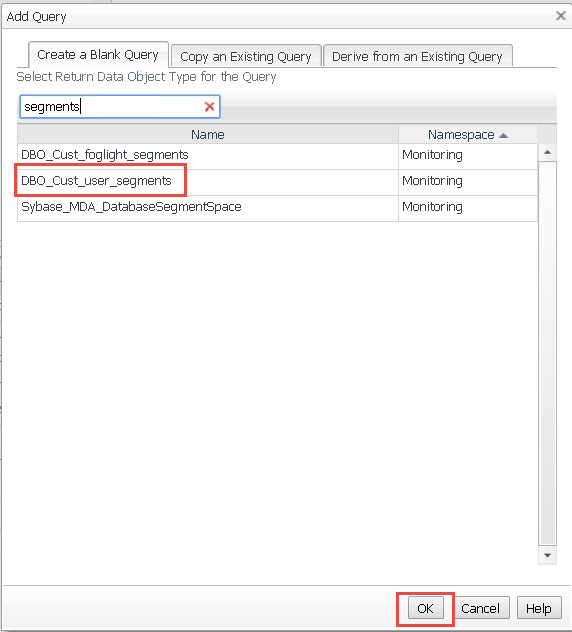This screenshot has width=572, height=632.
Task: Click Monitoring namespace of foglight_segments row
Action: click(x=432, y=155)
